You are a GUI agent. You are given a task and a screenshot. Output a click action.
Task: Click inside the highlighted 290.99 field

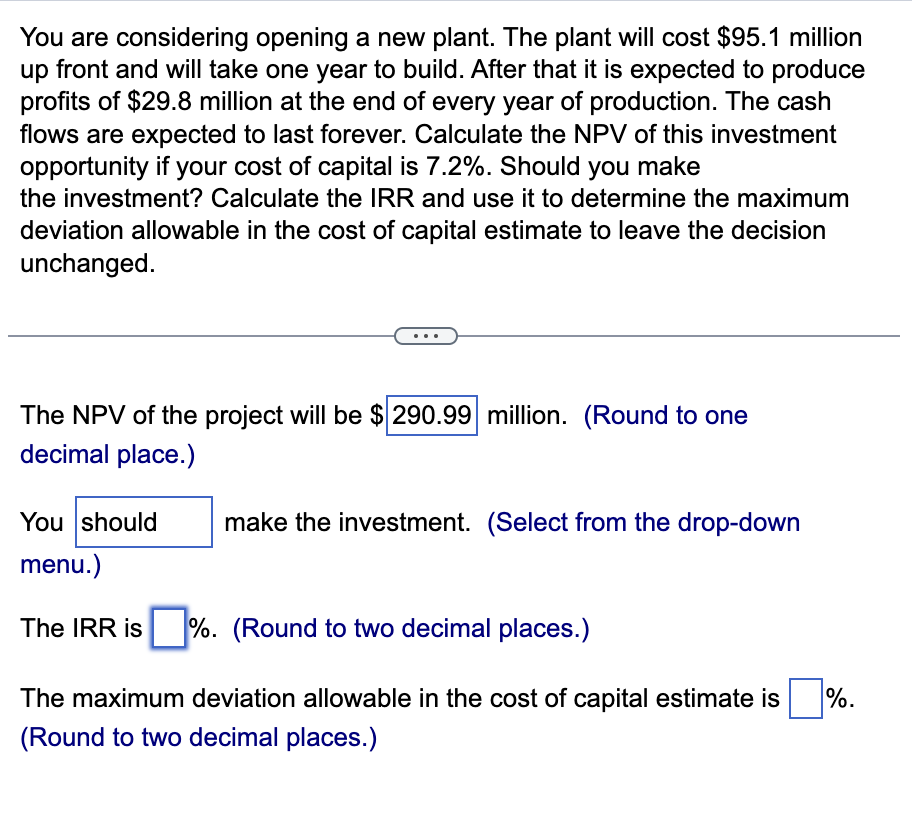pos(430,415)
